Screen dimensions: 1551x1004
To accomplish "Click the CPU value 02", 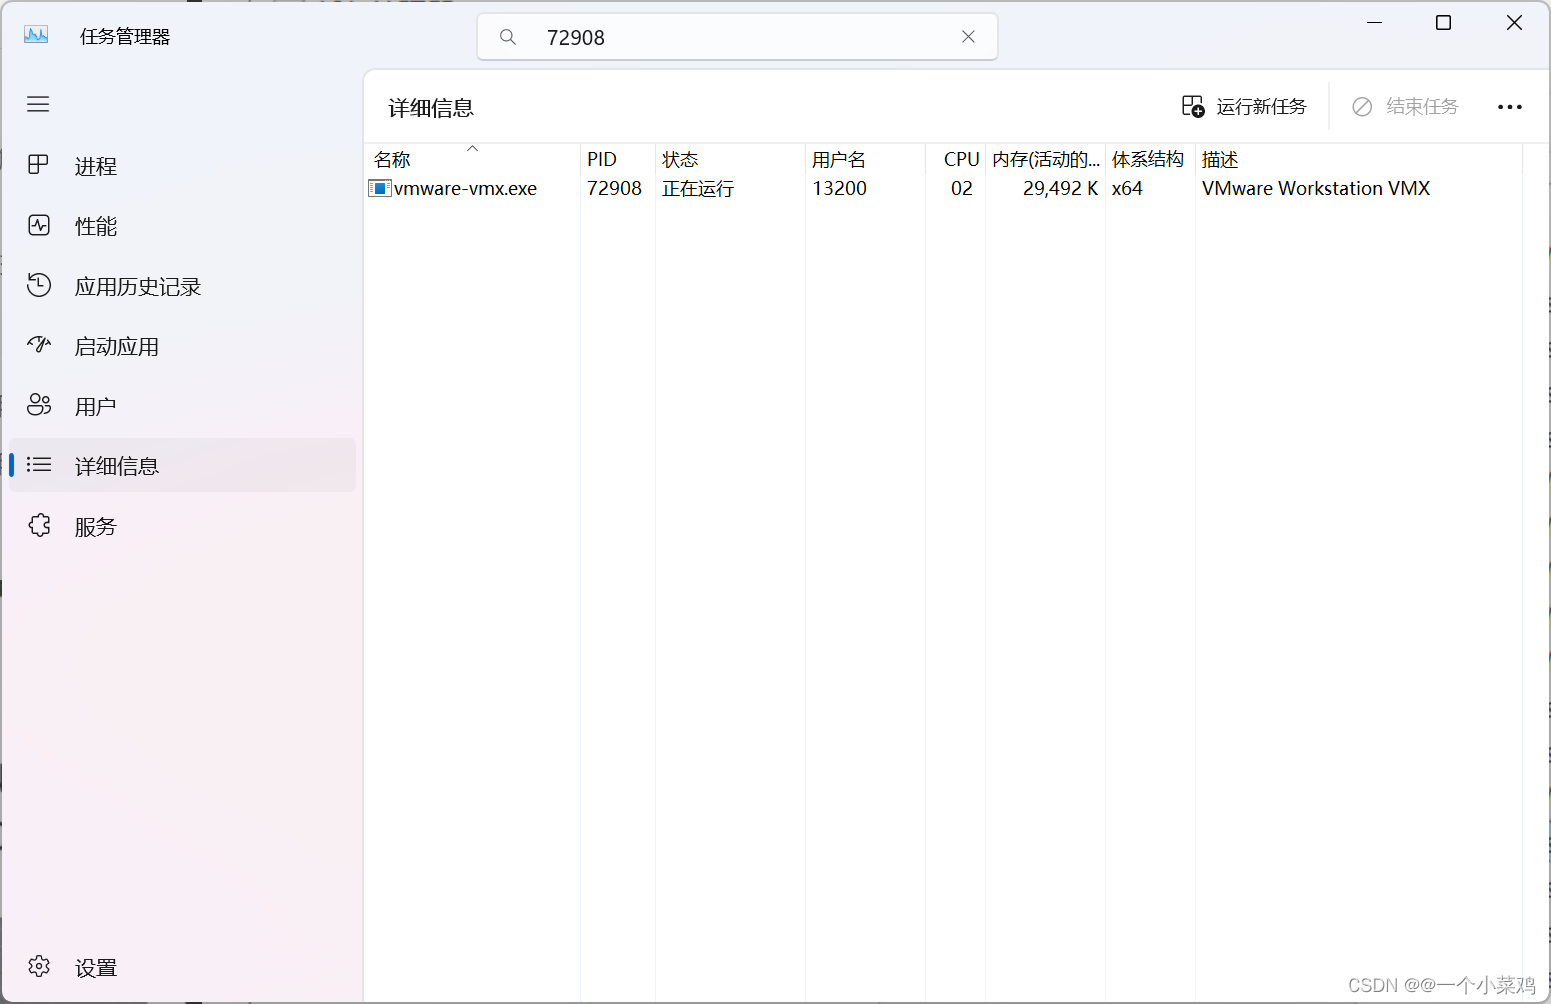I will click(x=961, y=188).
